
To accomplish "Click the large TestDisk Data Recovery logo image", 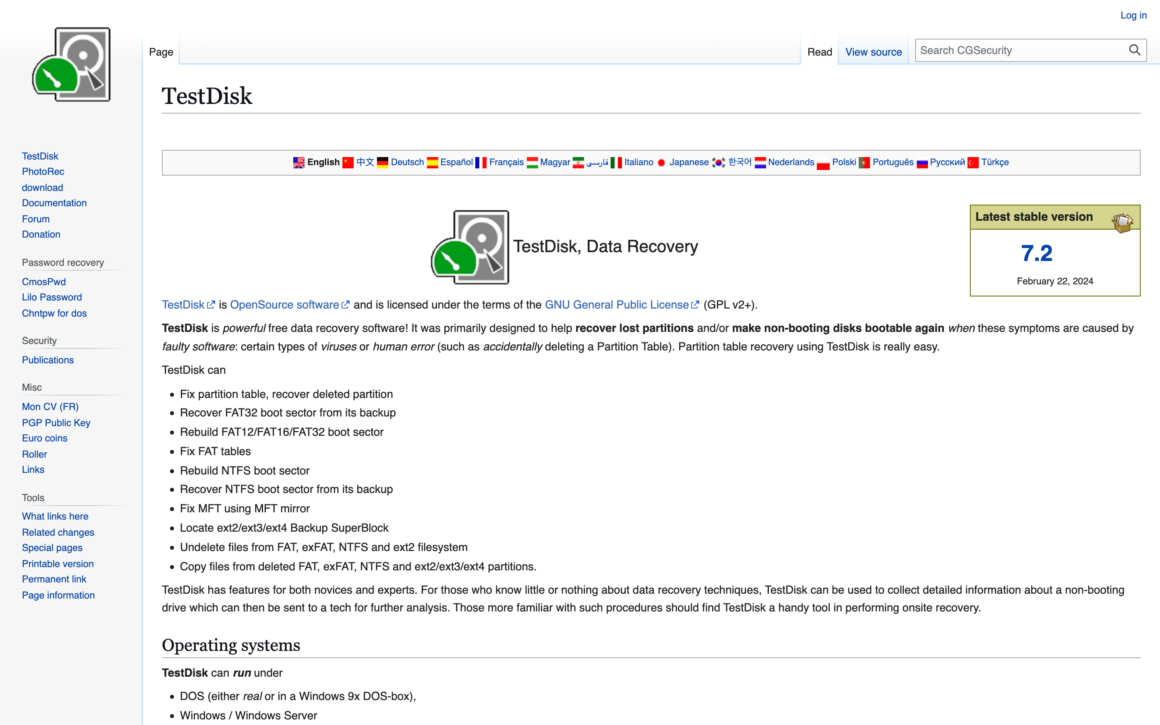I will click(x=470, y=247).
